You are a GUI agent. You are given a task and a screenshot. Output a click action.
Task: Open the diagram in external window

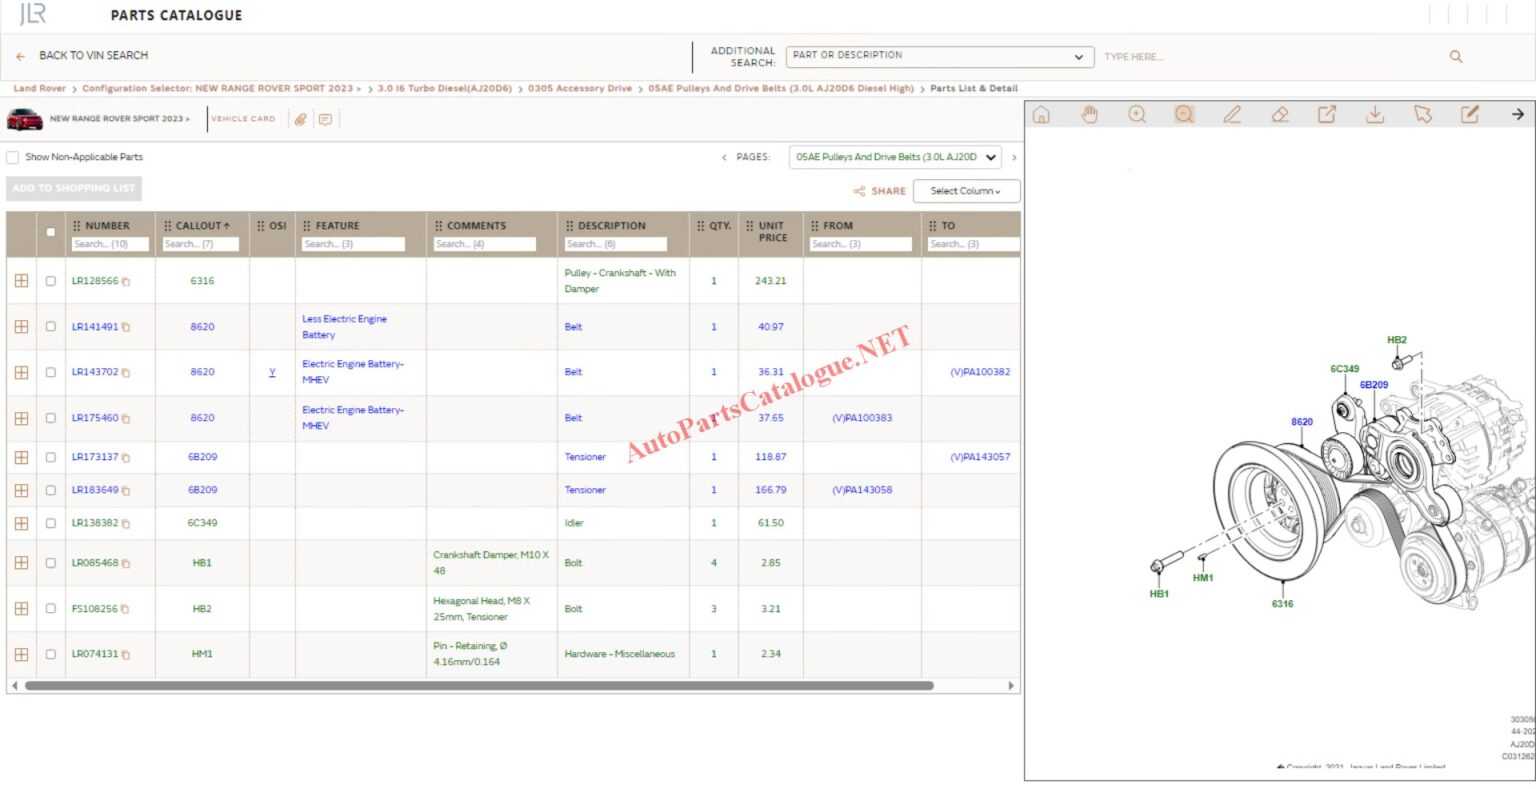pyautogui.click(x=1327, y=115)
